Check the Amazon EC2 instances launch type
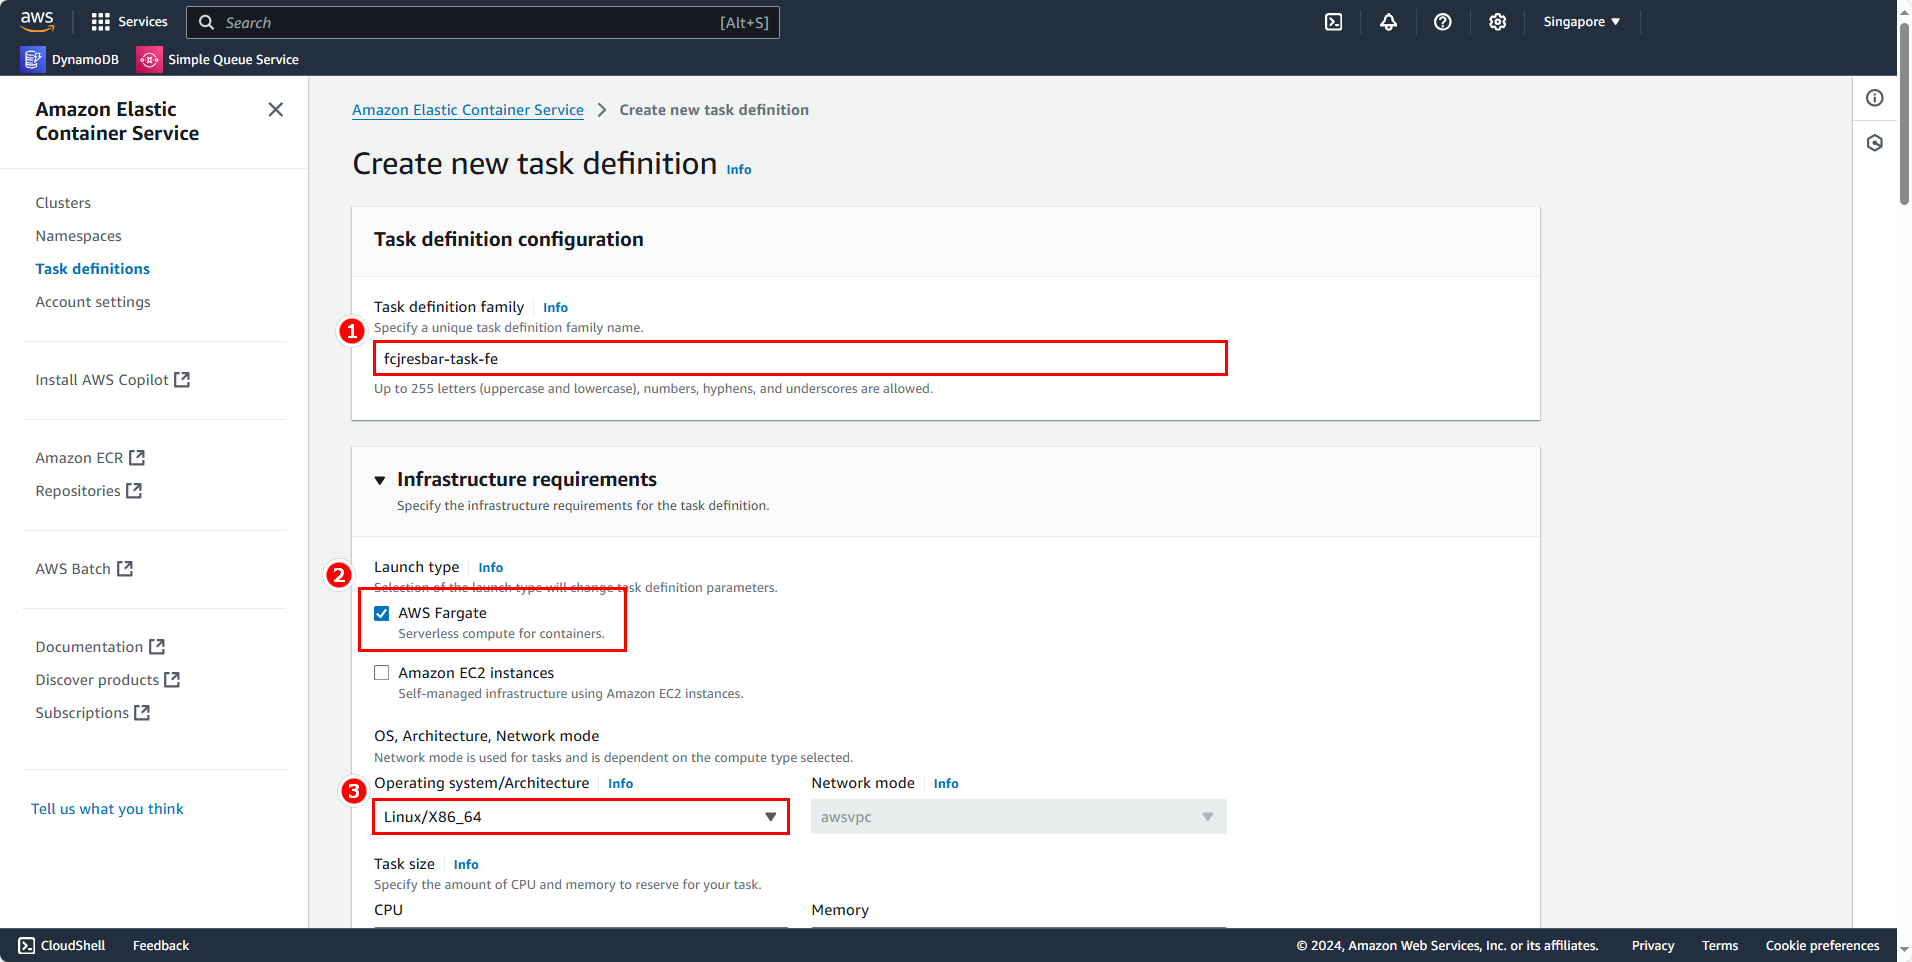Screen dimensions: 1912x962 tap(382, 673)
